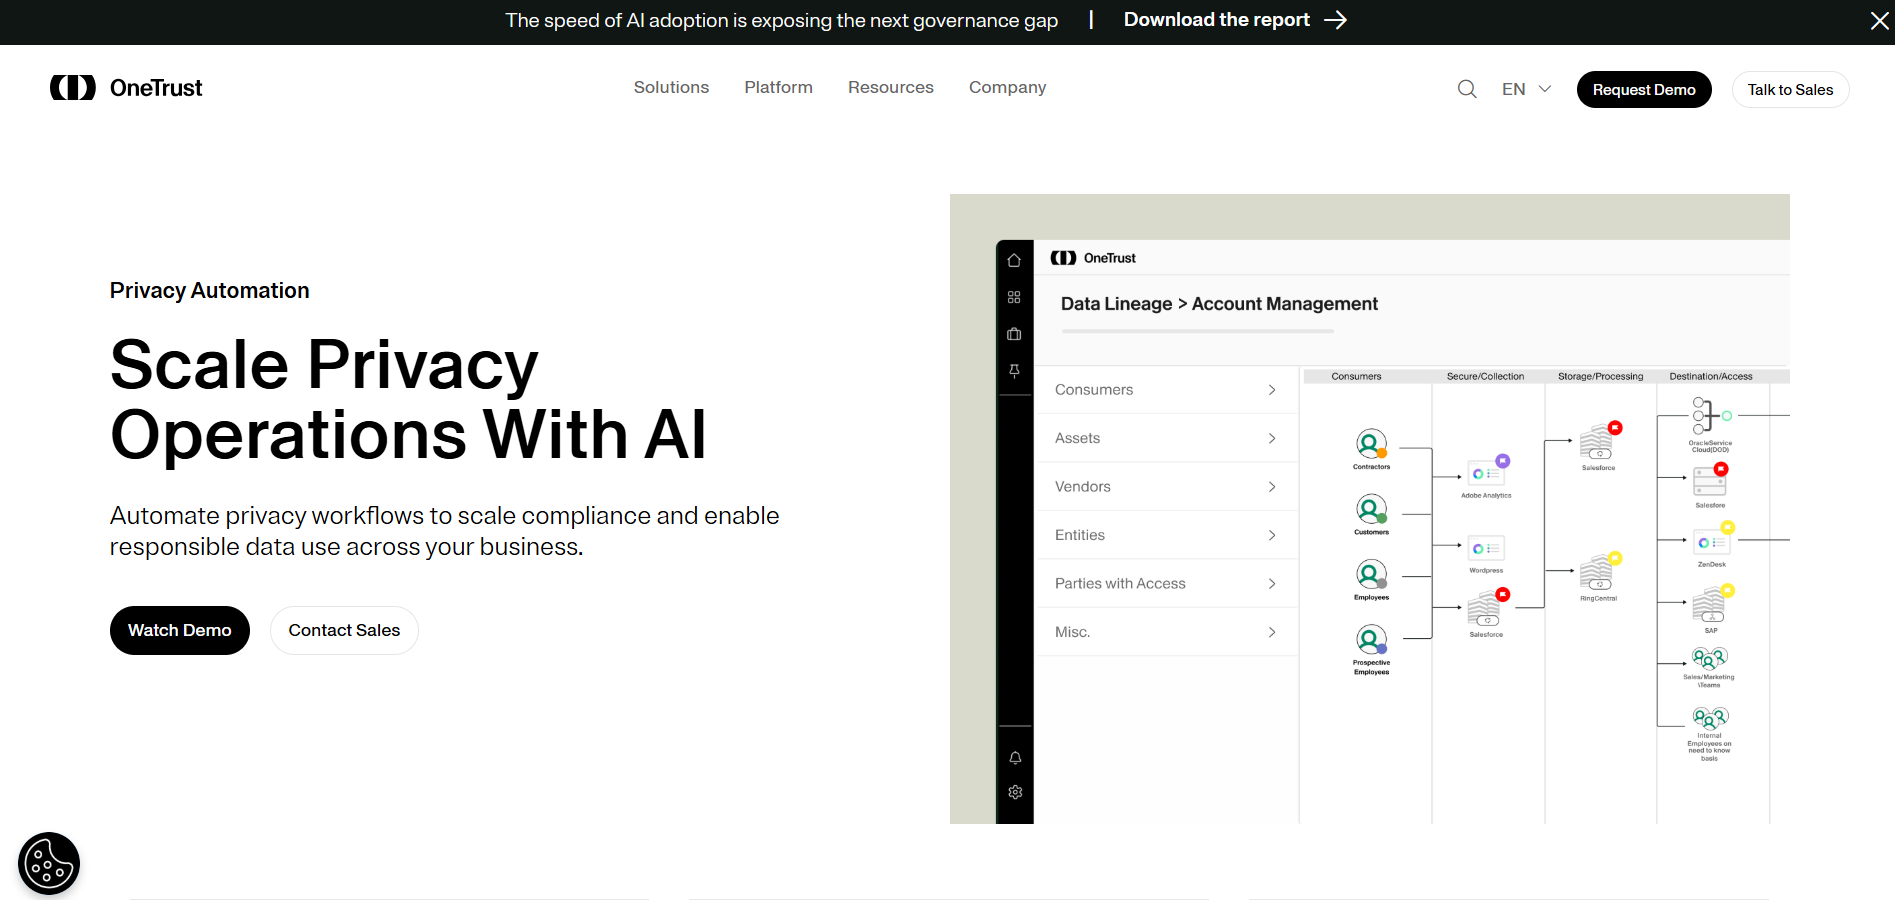Click the Prospective Employees icon in the diagram
The width and height of the screenshot is (1895, 900).
click(1371, 639)
